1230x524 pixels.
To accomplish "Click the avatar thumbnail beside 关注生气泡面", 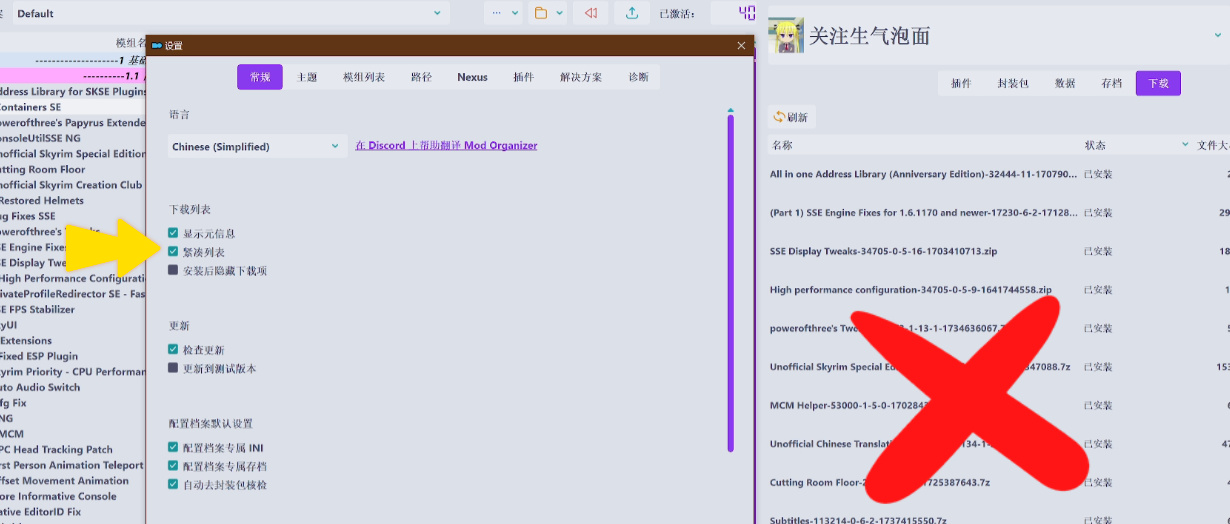I will coord(786,36).
